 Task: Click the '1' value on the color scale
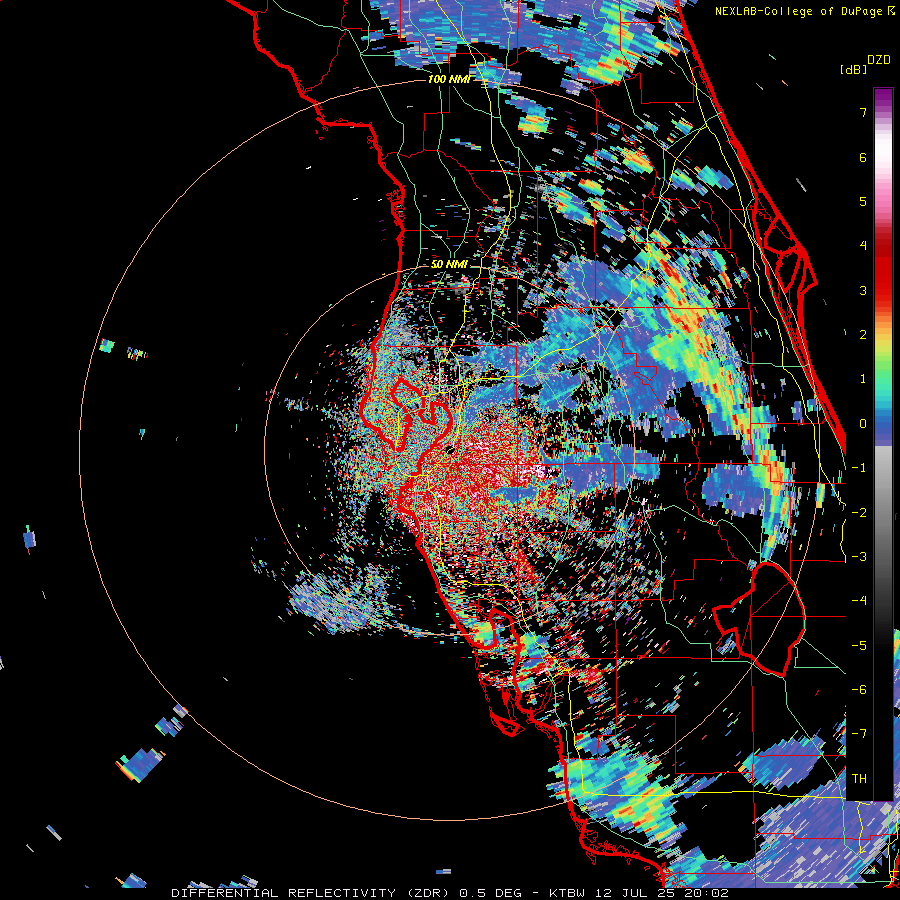pyautogui.click(x=863, y=379)
